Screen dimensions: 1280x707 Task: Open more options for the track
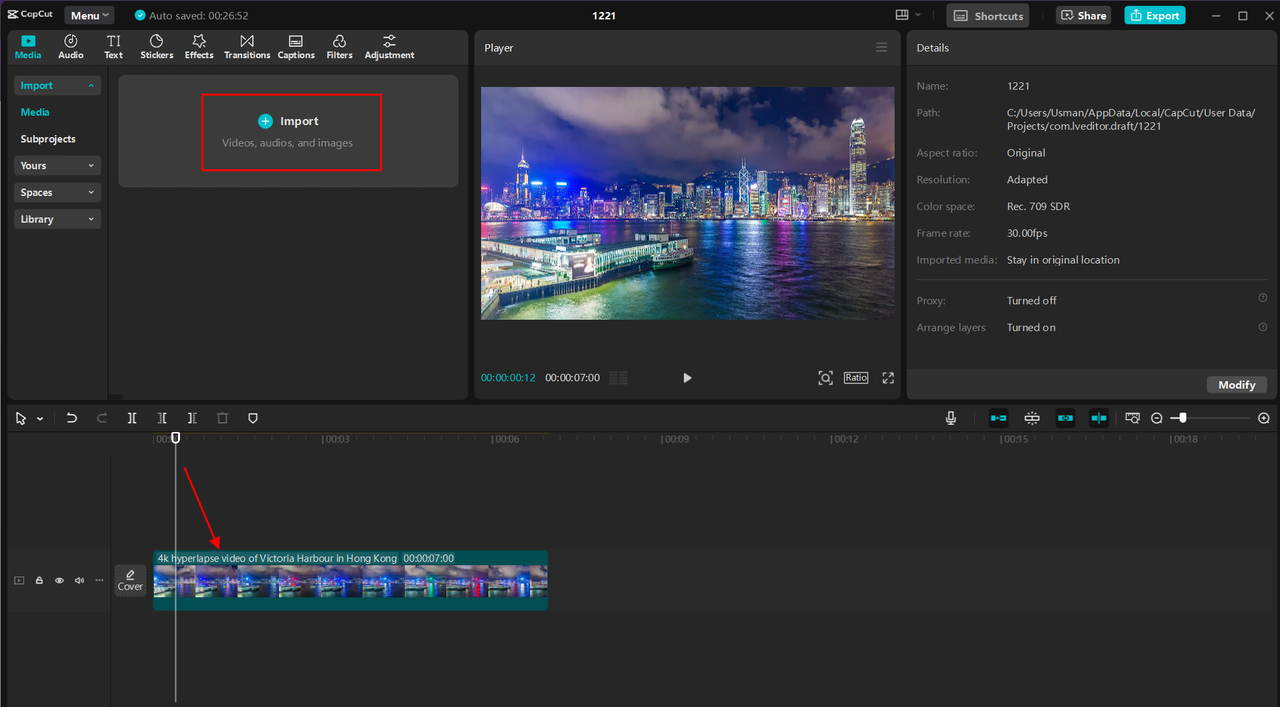(x=99, y=580)
